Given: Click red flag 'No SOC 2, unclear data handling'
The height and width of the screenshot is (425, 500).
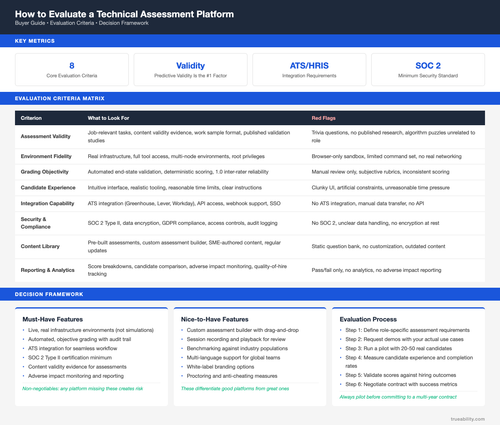Looking at the screenshot, I should pyautogui.click(x=375, y=223).
